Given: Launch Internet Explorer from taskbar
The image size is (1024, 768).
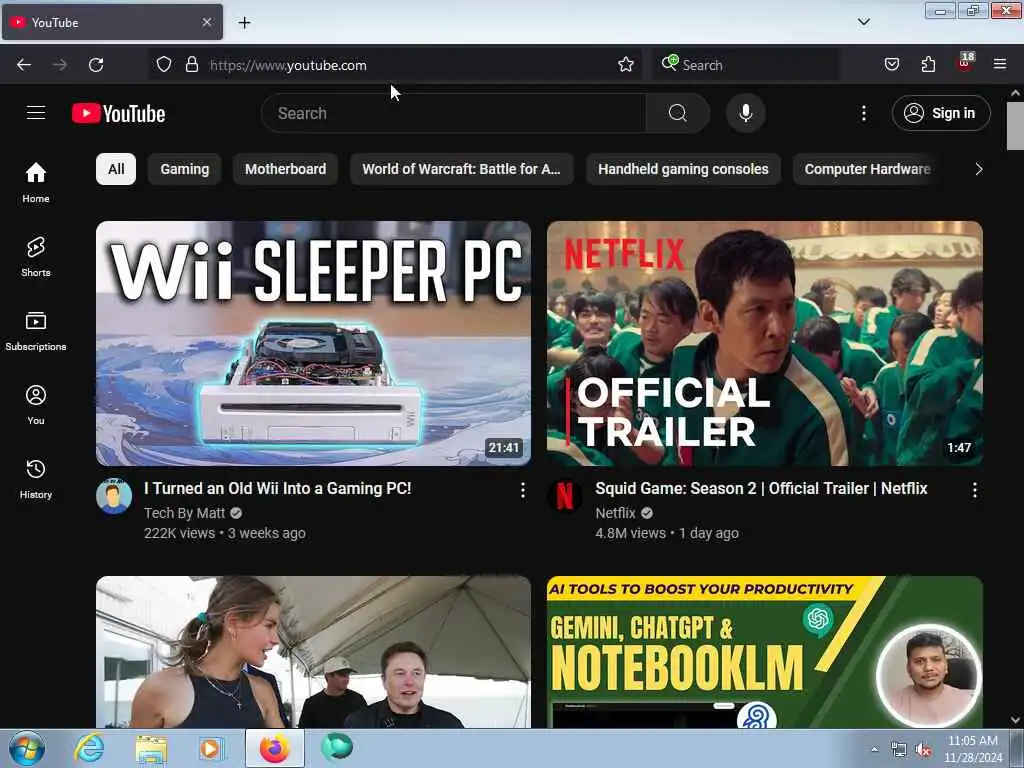Looking at the screenshot, I should [x=89, y=748].
